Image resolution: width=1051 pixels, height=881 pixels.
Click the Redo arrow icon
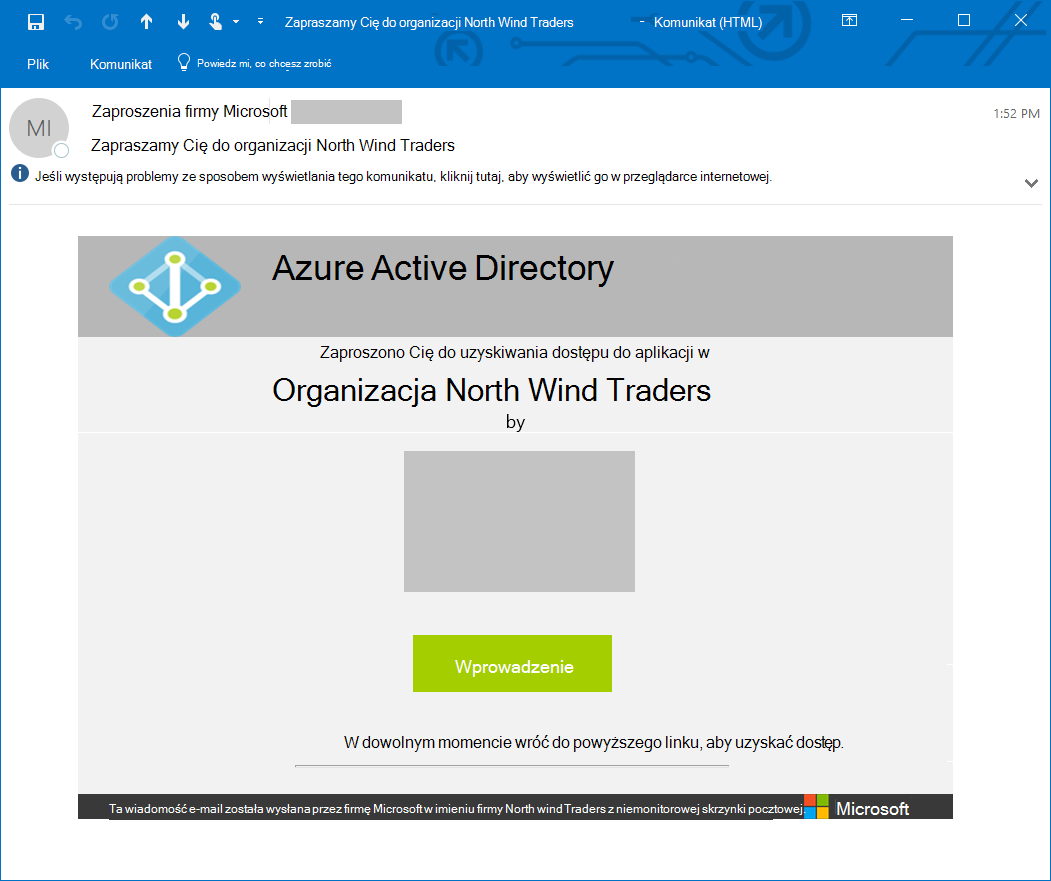pyautogui.click(x=110, y=22)
